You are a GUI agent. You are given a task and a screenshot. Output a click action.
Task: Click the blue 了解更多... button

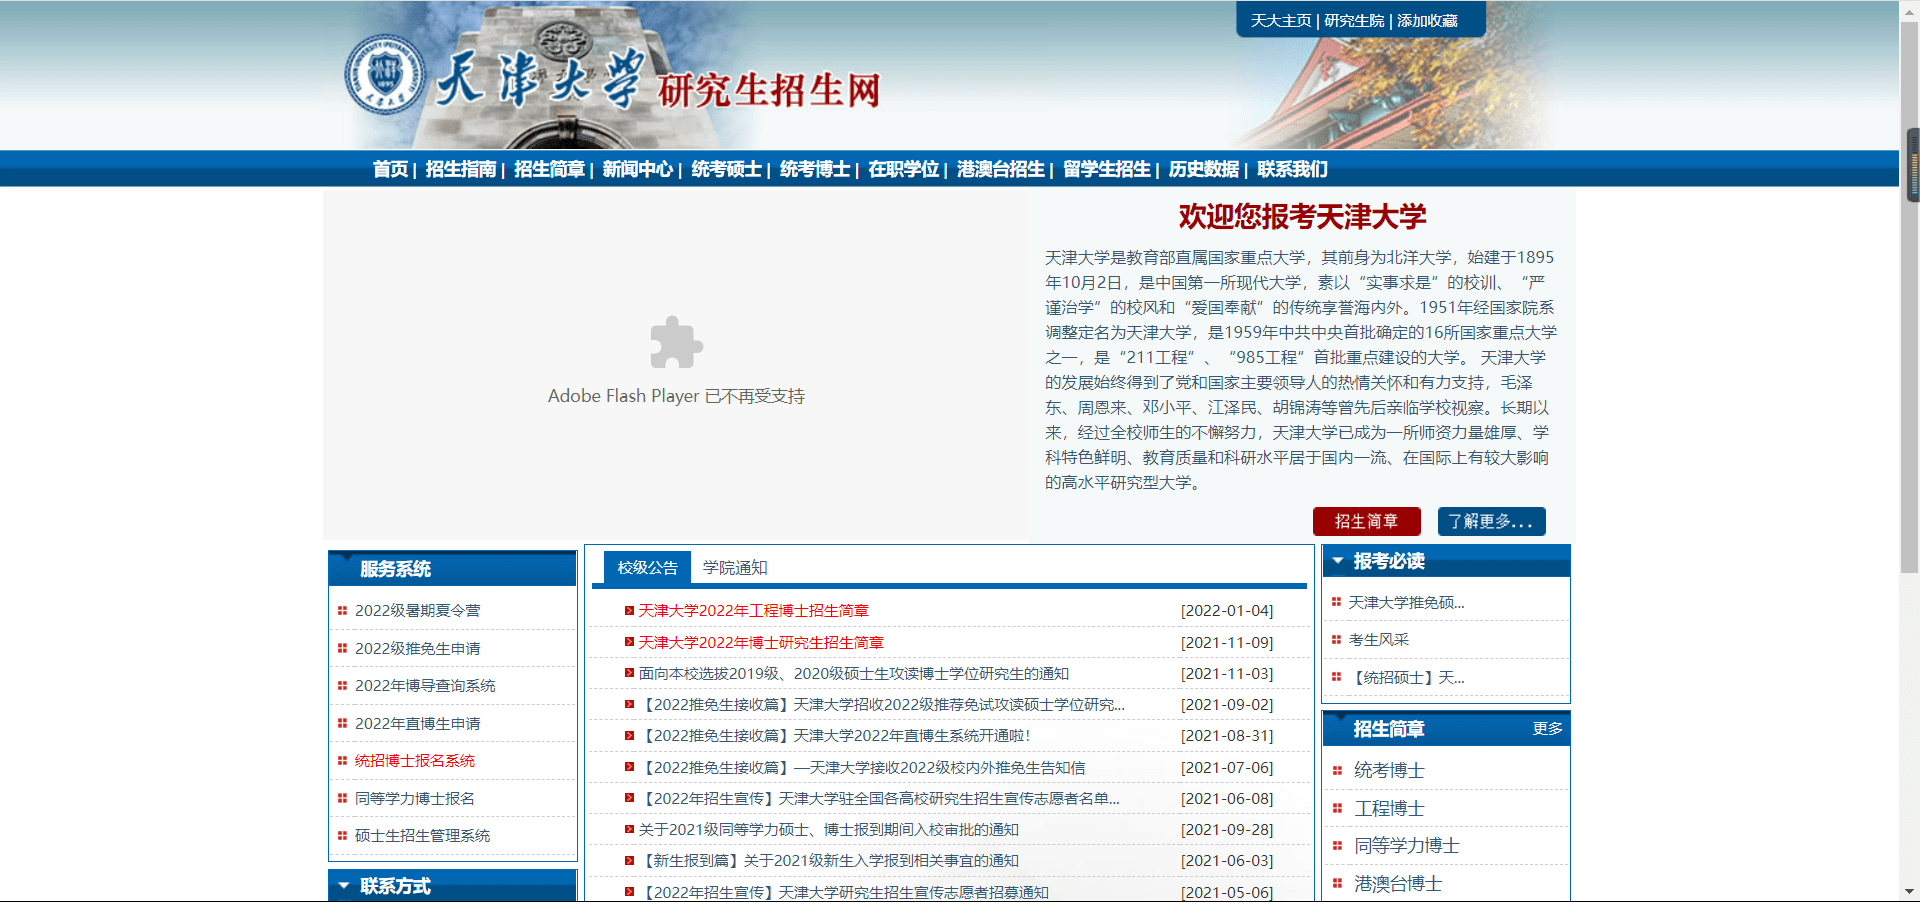1491,521
